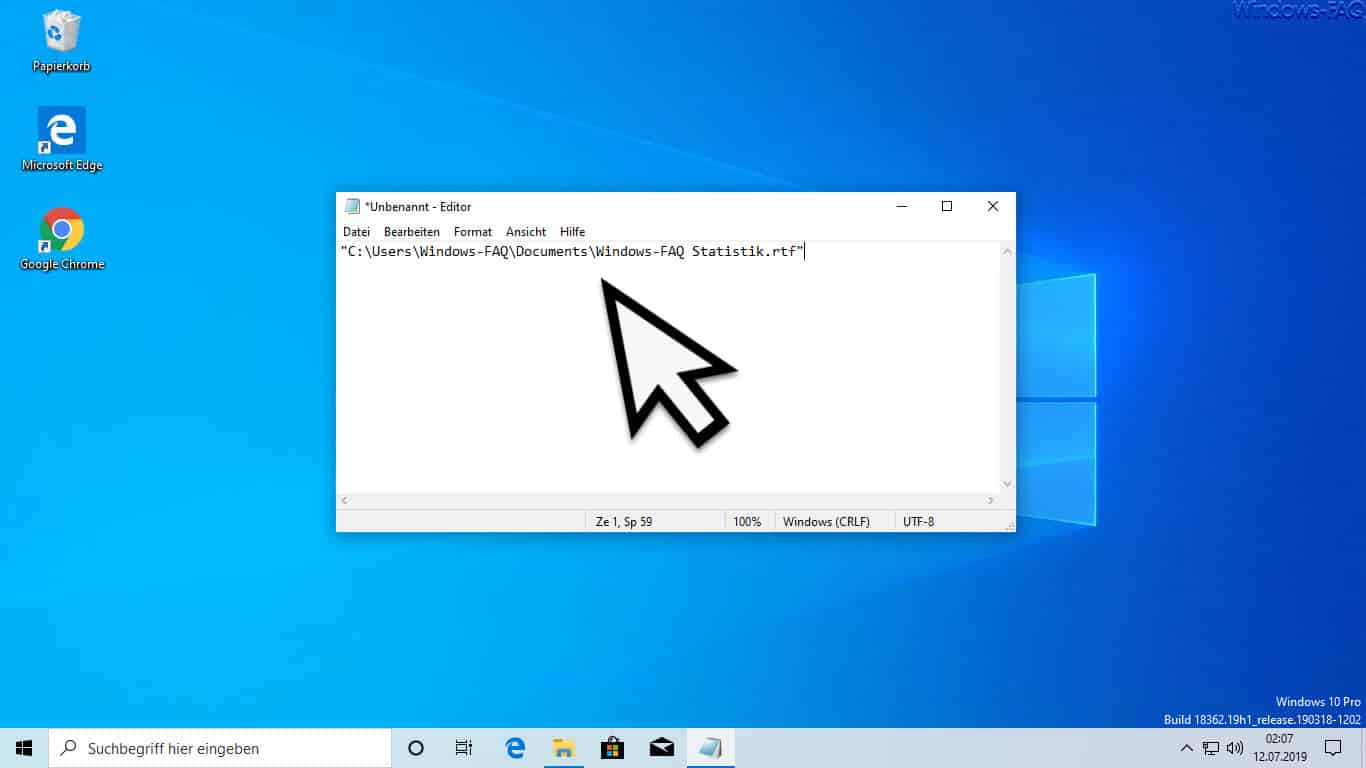Open the Windows Start menu
Image resolution: width=1366 pixels, height=768 pixels.
pyautogui.click(x=24, y=748)
